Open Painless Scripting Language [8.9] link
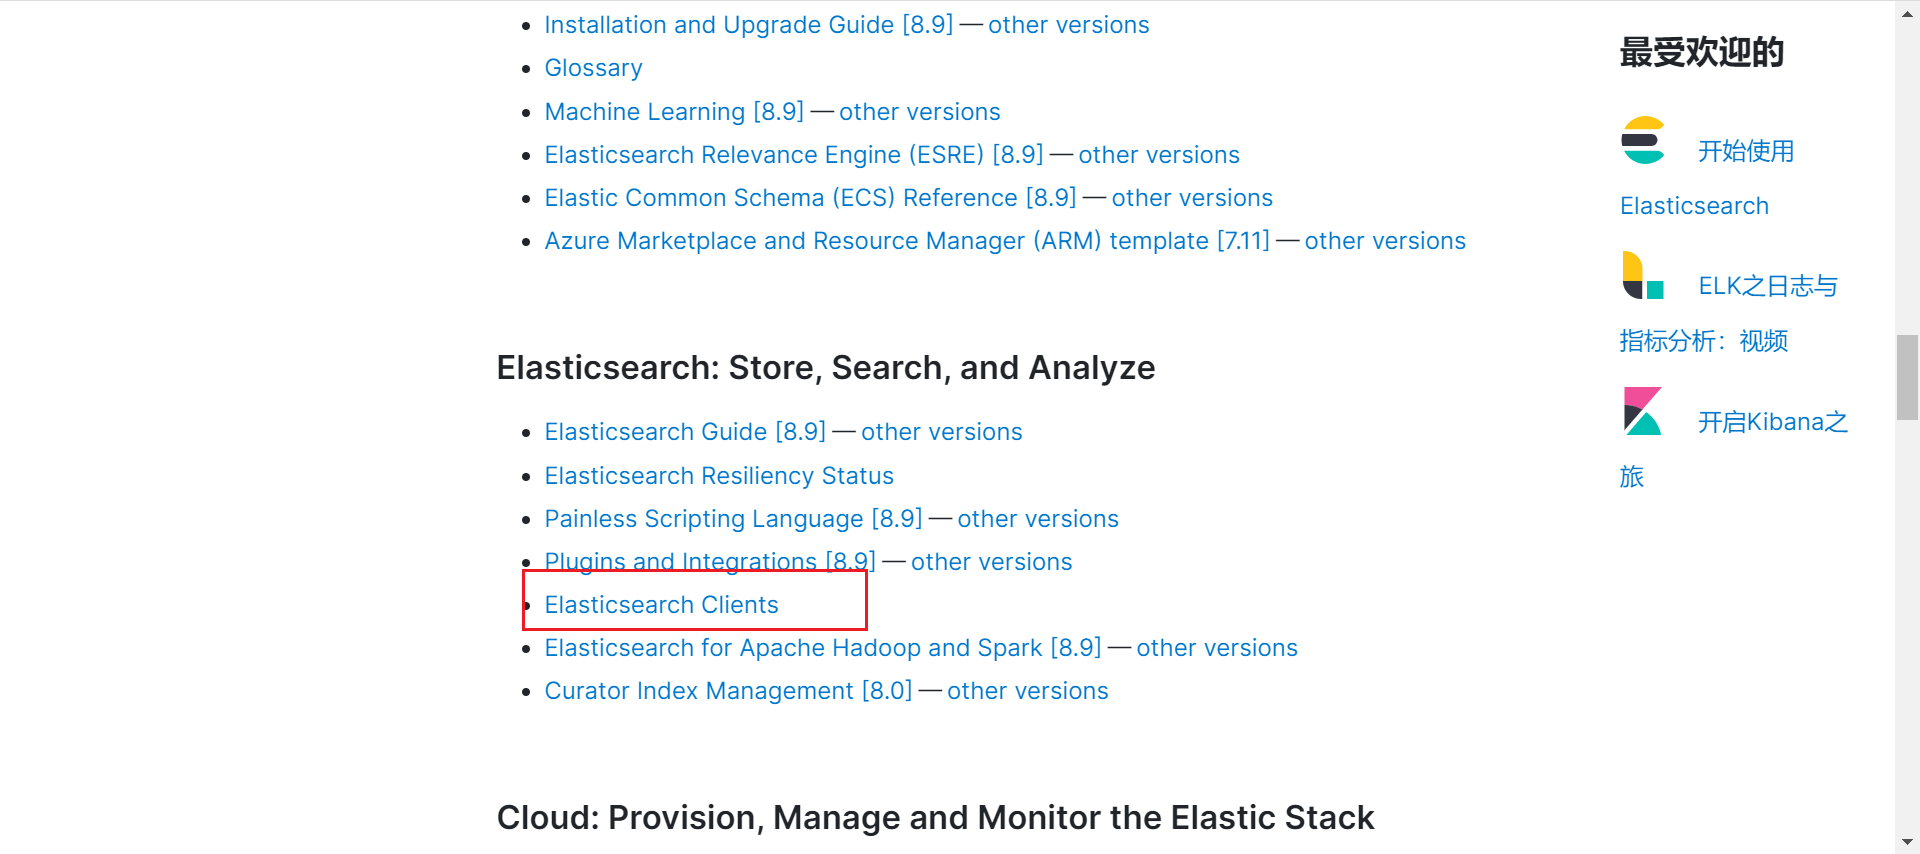 click(x=733, y=519)
